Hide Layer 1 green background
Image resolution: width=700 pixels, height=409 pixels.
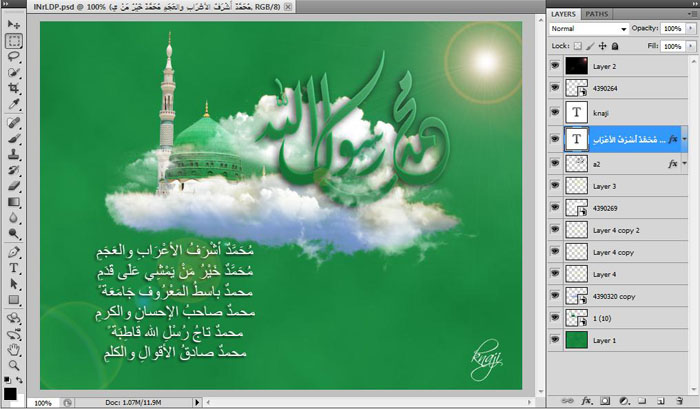click(x=555, y=340)
